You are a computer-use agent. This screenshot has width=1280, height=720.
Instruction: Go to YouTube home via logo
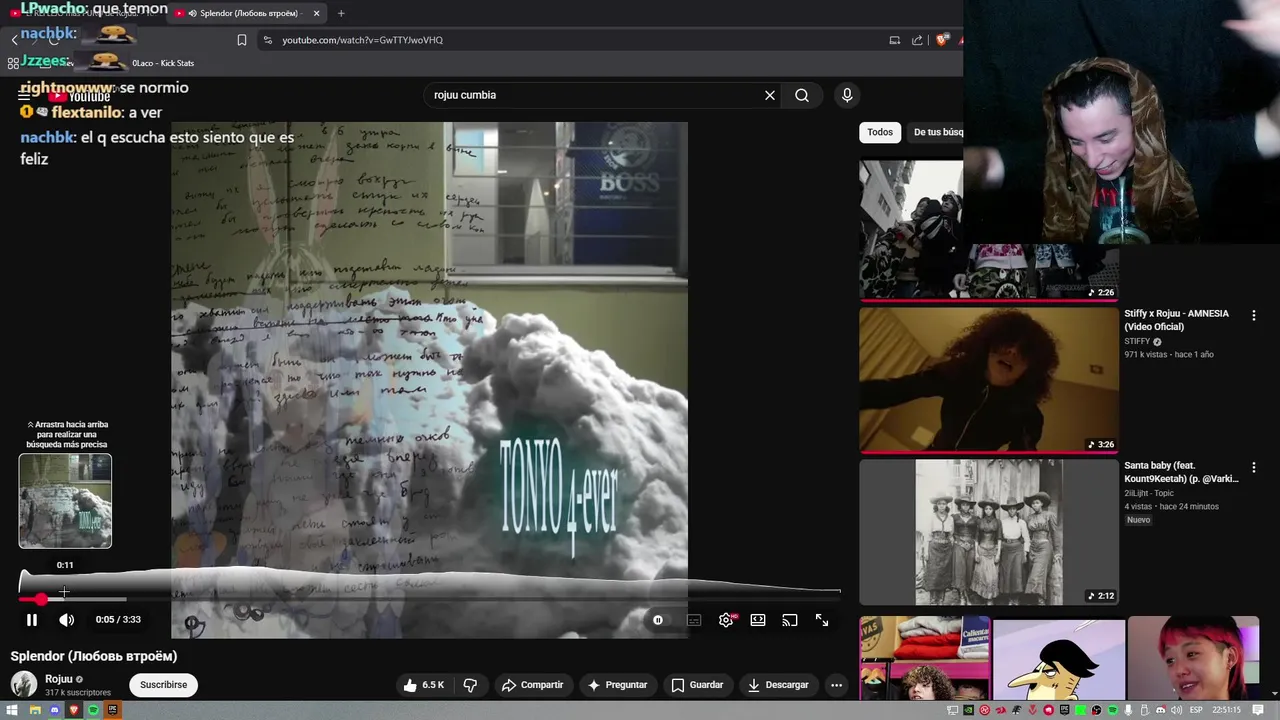[x=80, y=96]
